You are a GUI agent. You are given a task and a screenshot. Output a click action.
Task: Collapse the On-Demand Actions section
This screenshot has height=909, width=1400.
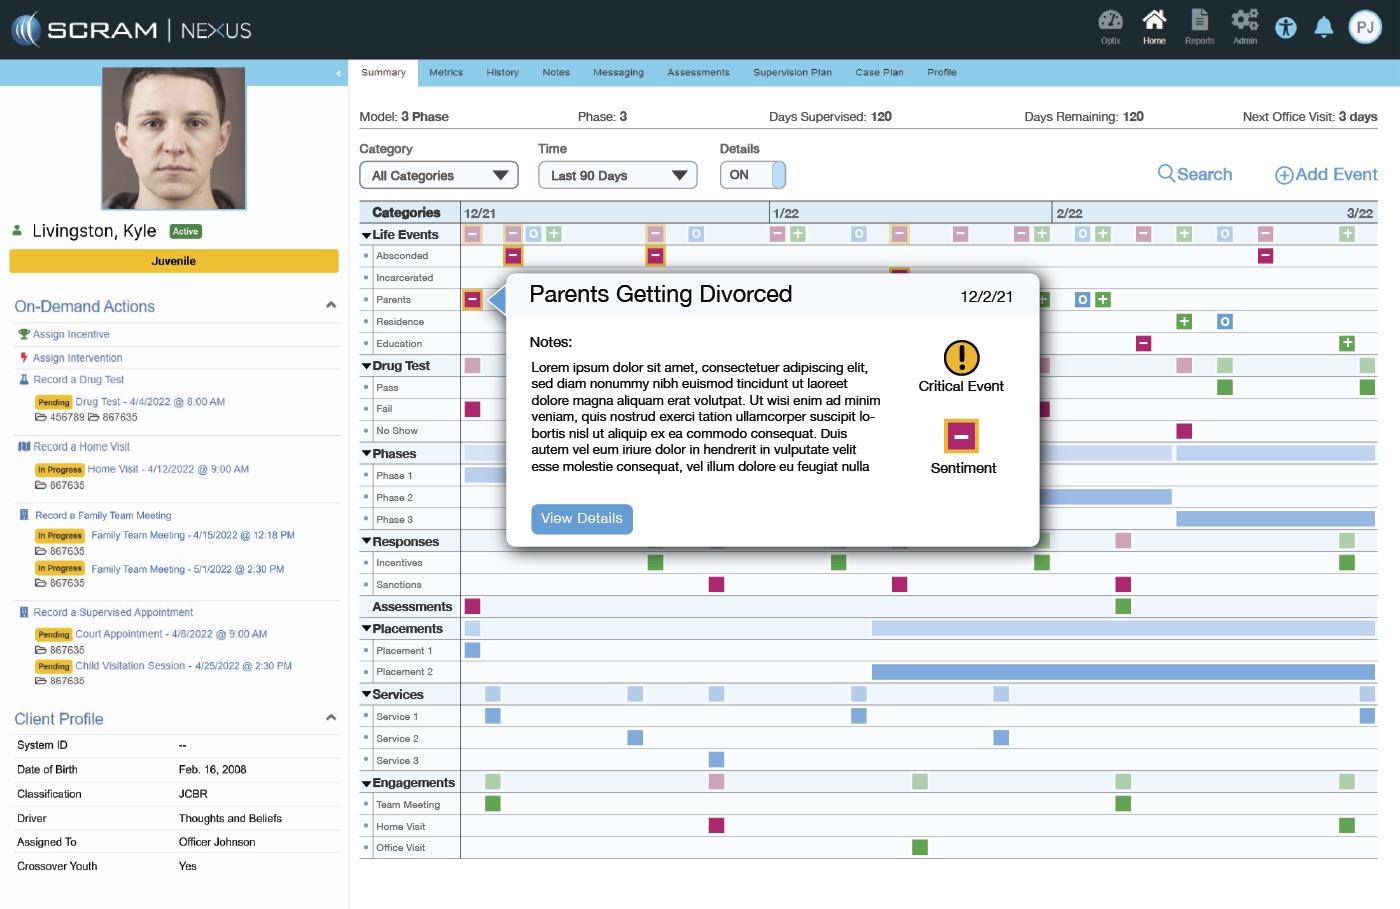click(331, 306)
